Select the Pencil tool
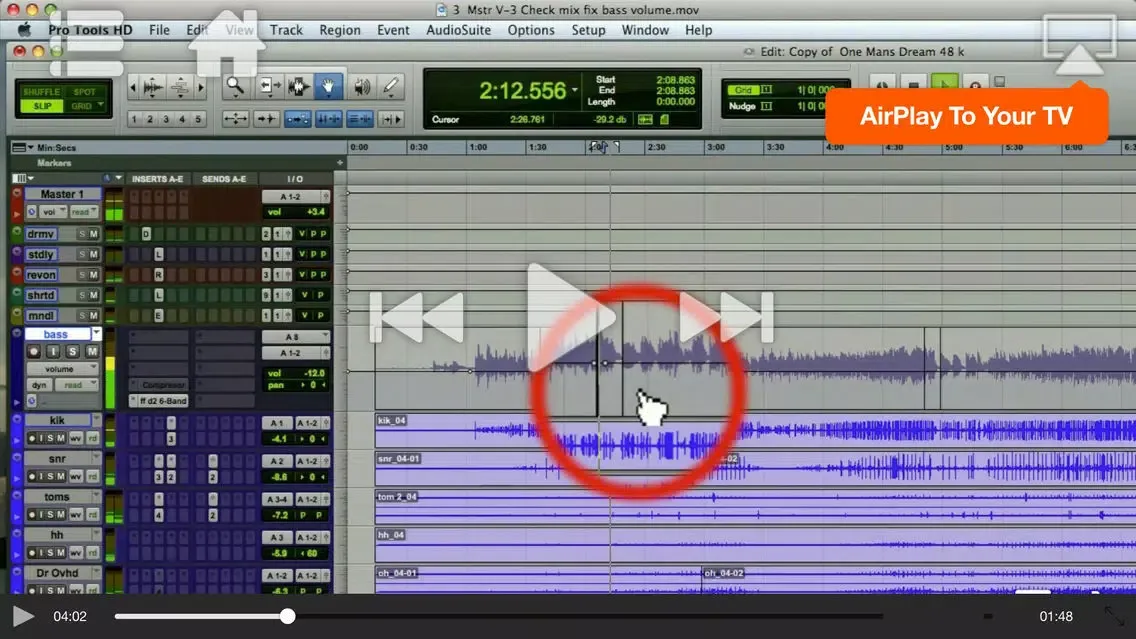Image resolution: width=1136 pixels, height=639 pixels. point(391,86)
